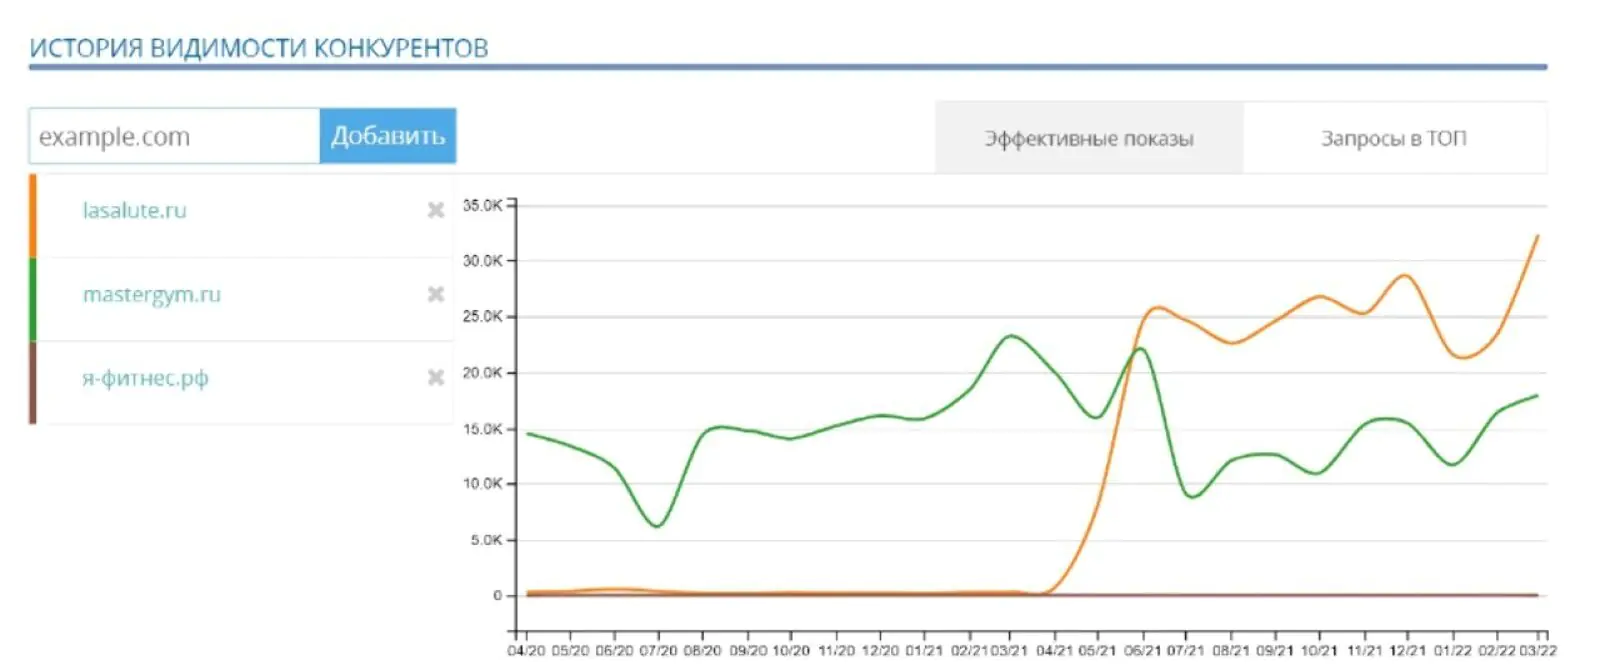Switch to Запросы в ТОП tab
Screen dimensions: 1600x670
coord(1394,138)
